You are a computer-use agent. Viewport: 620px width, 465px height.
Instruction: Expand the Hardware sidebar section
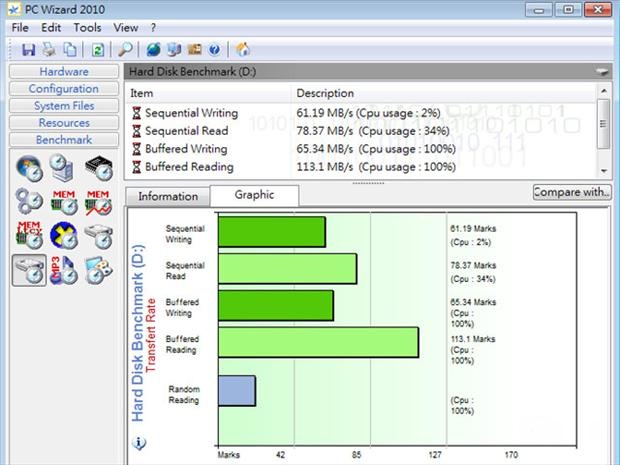[64, 72]
